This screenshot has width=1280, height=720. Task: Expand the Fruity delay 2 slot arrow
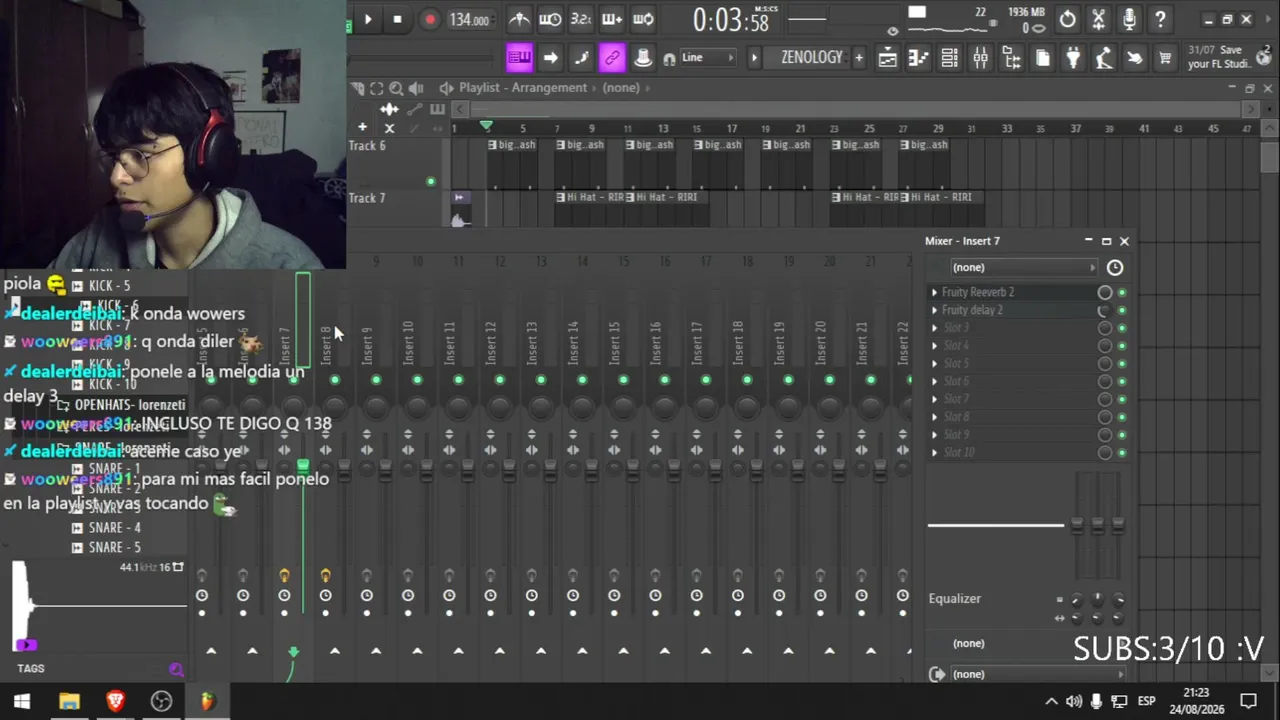coord(935,310)
